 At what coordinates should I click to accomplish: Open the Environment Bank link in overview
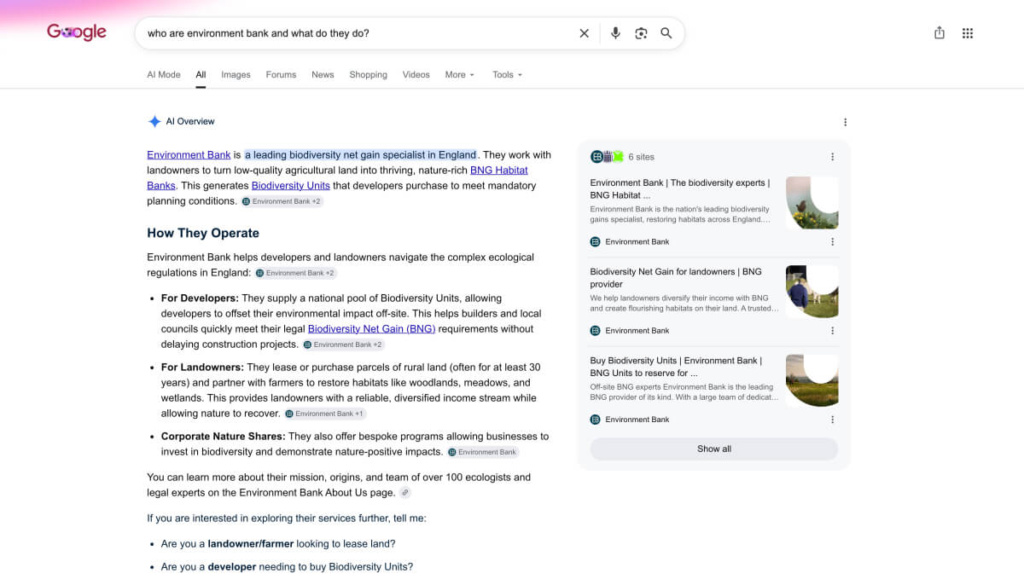[x=189, y=155]
